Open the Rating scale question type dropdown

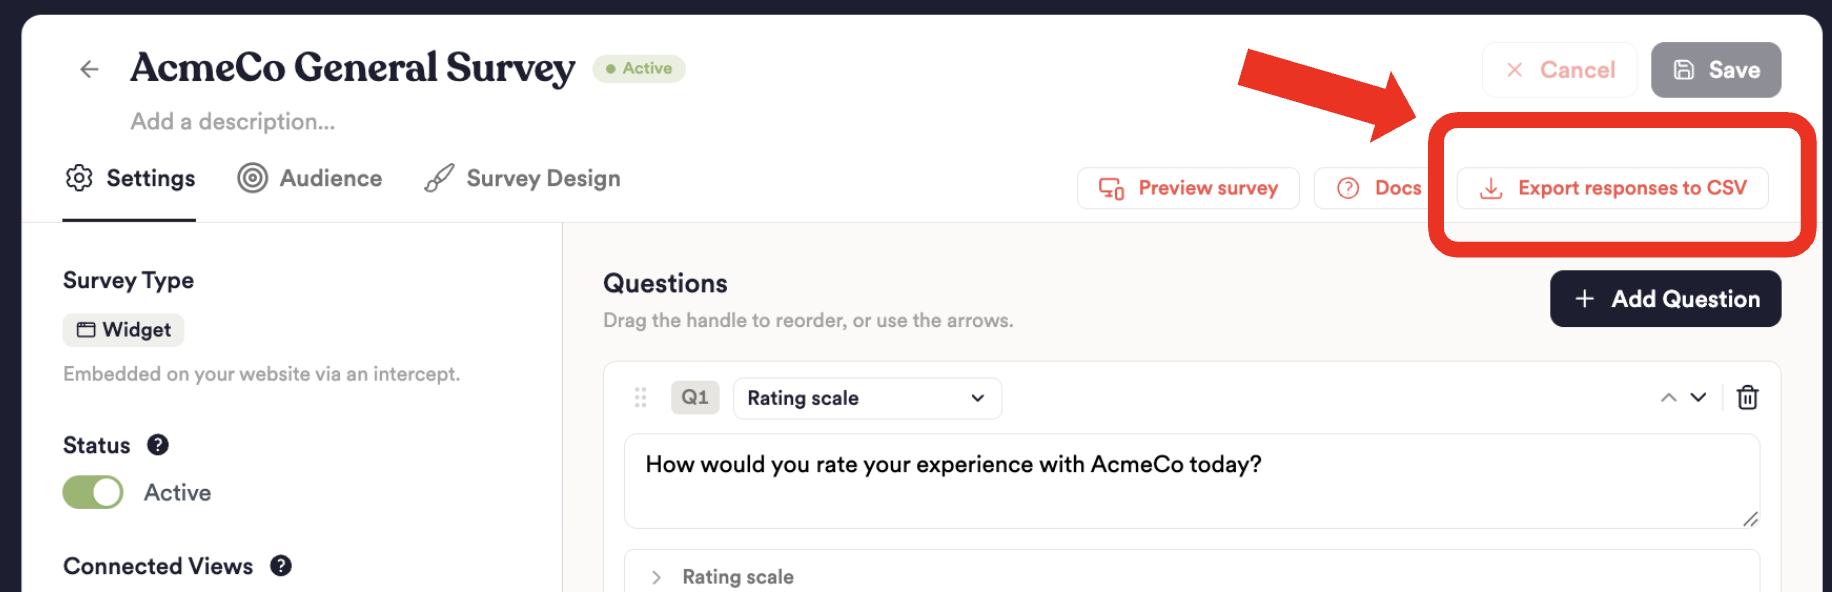(867, 398)
